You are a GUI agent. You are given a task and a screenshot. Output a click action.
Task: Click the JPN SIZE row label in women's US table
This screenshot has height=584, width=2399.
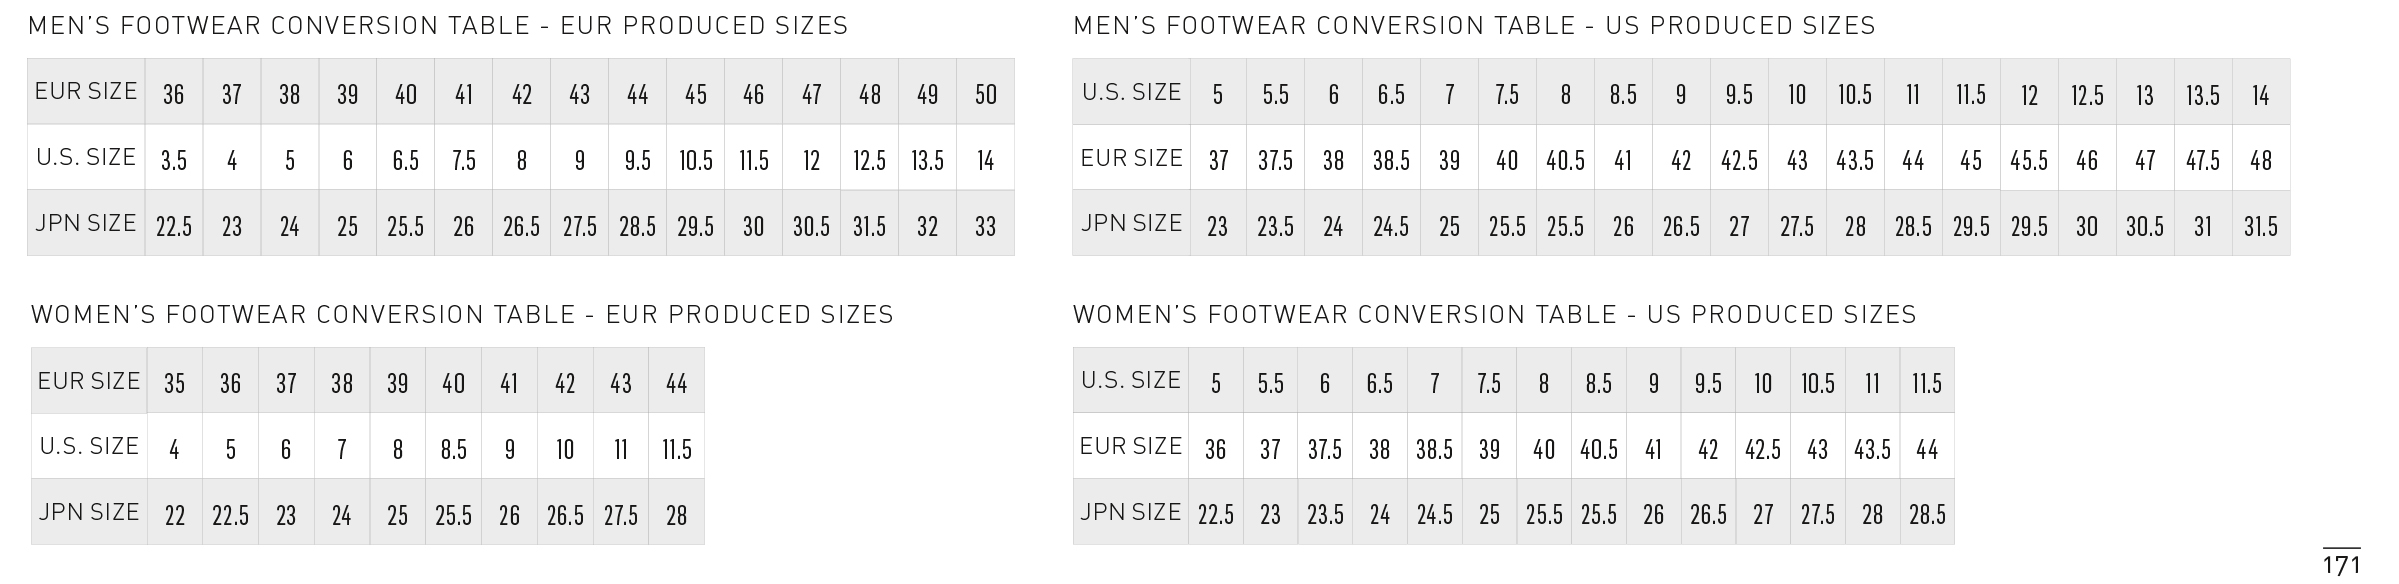point(1131,512)
